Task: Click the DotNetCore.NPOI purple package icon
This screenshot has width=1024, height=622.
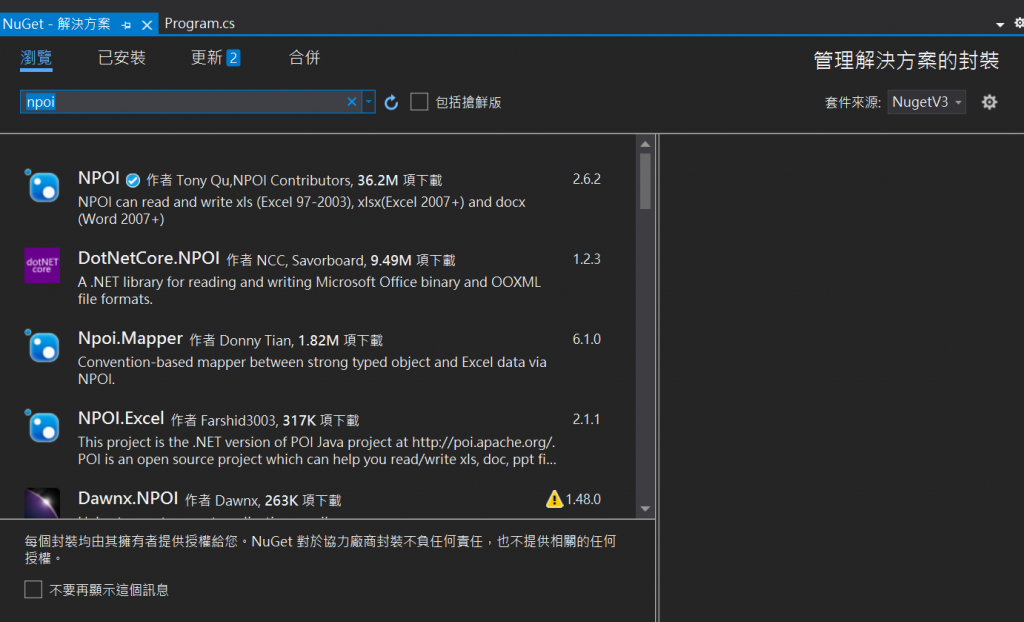Action: pos(42,265)
